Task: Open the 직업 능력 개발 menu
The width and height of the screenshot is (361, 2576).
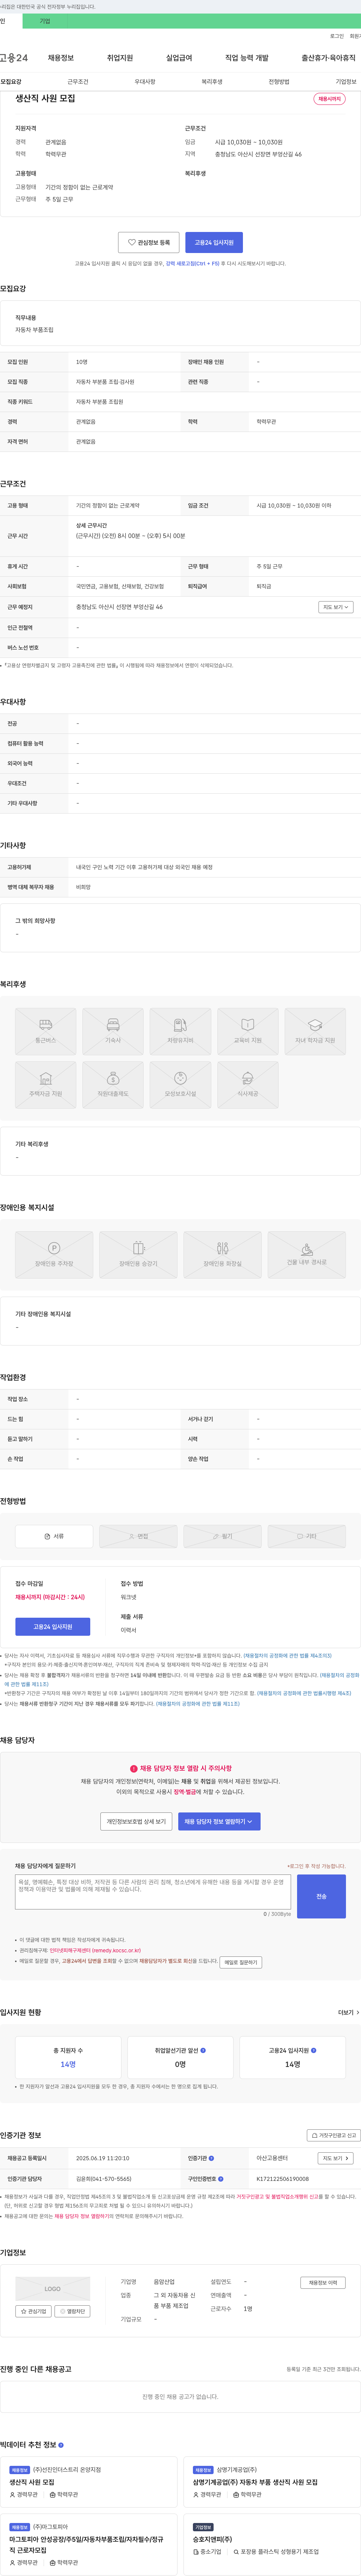Action: (x=247, y=58)
